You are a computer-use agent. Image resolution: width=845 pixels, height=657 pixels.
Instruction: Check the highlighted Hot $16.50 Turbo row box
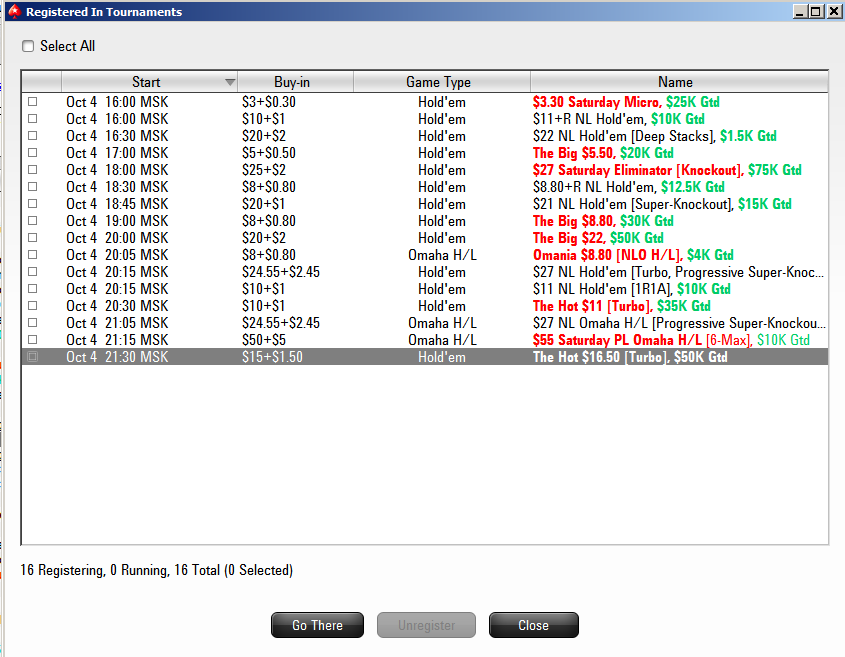33,357
